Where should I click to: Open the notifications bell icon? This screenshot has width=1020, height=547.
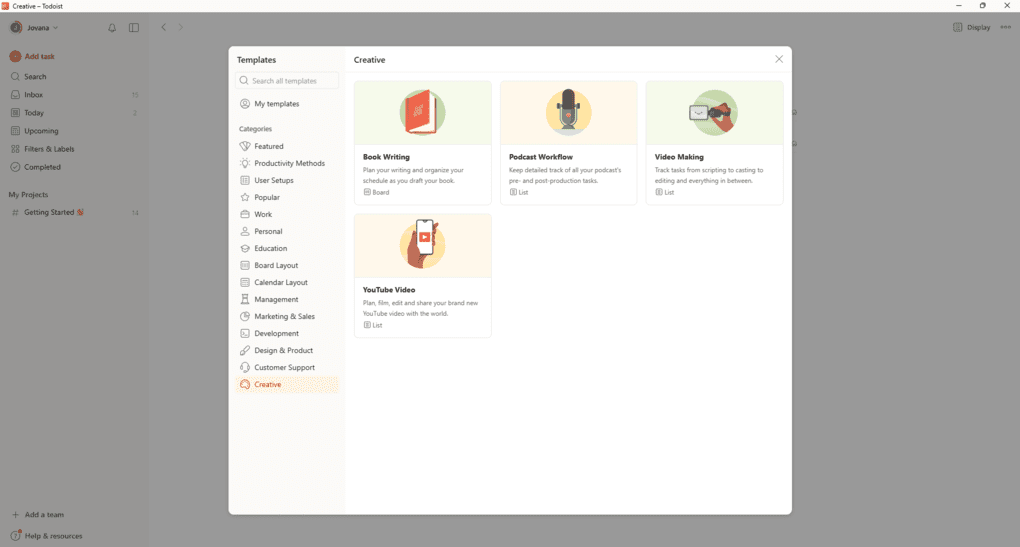pos(112,28)
